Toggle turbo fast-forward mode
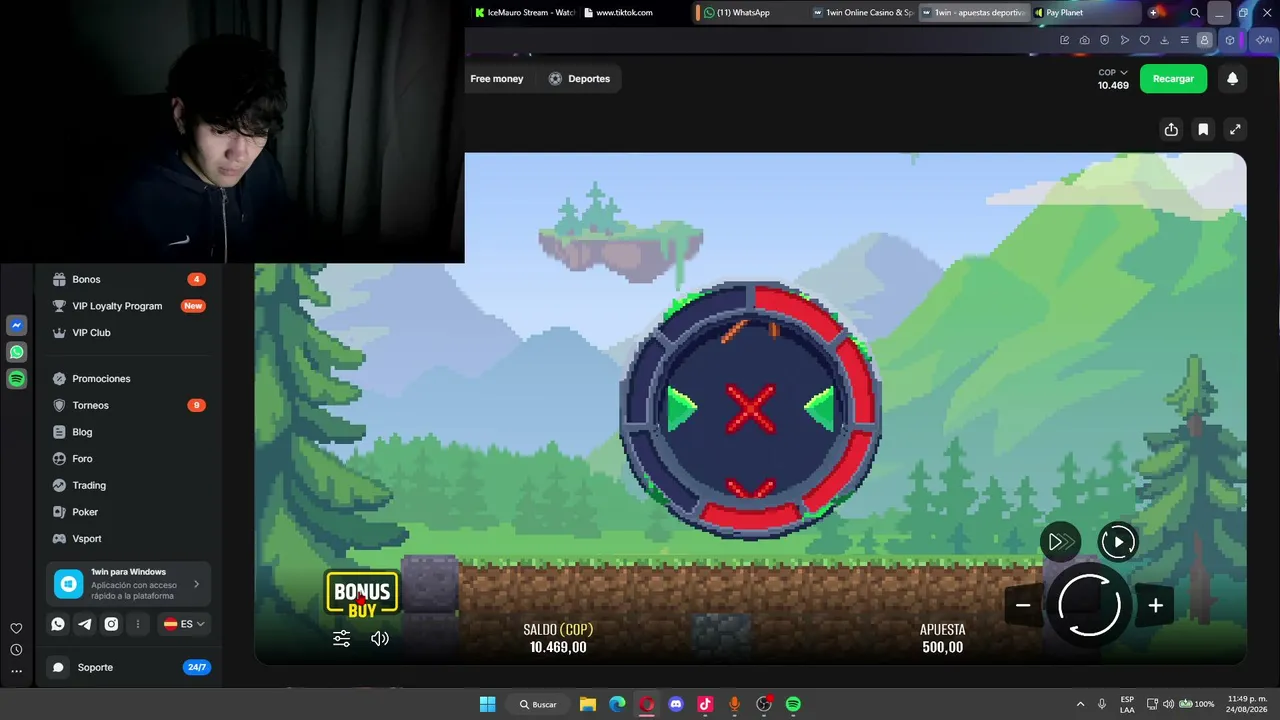 tap(1060, 542)
